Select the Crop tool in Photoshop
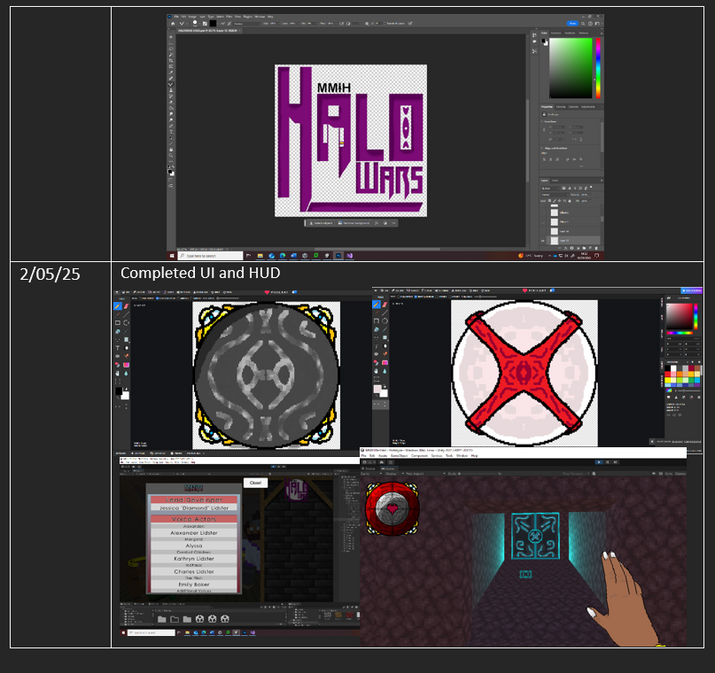The image size is (715, 673). [x=171, y=61]
